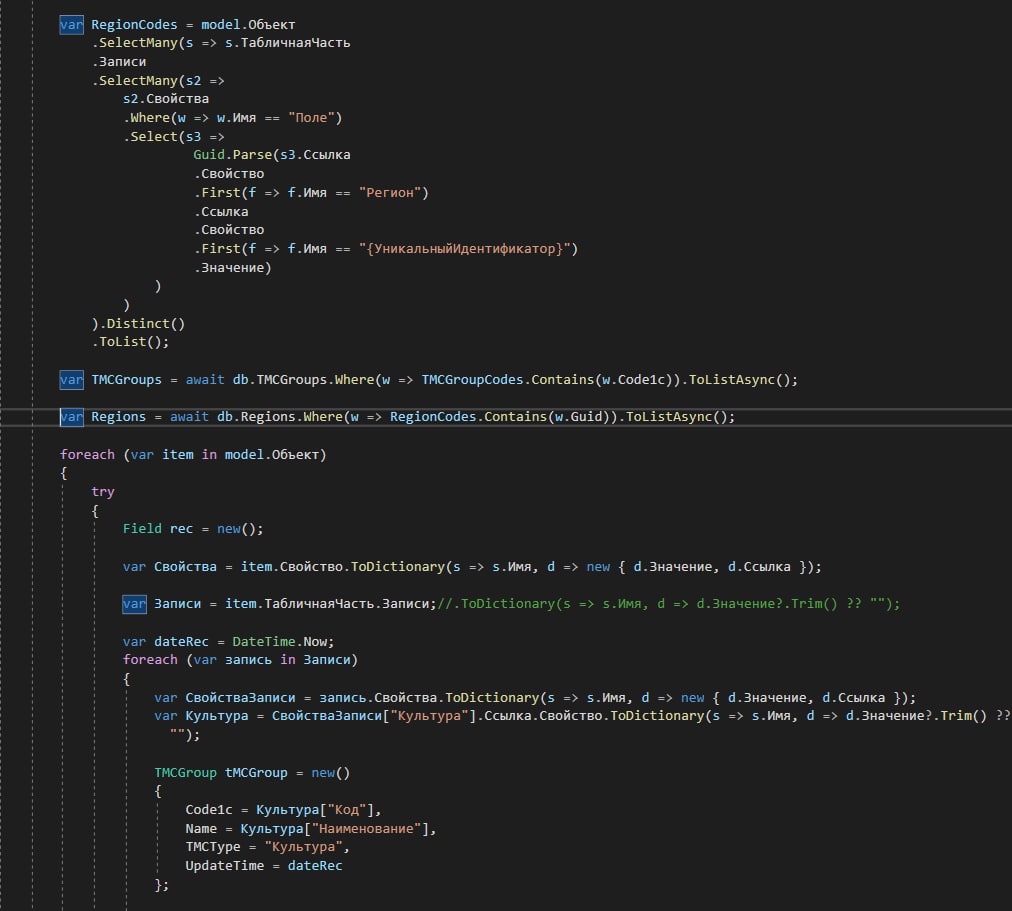Select the "{УникальныйИдентификатор}" string literal
Screen dimensions: 1012x911
[x=465, y=249]
